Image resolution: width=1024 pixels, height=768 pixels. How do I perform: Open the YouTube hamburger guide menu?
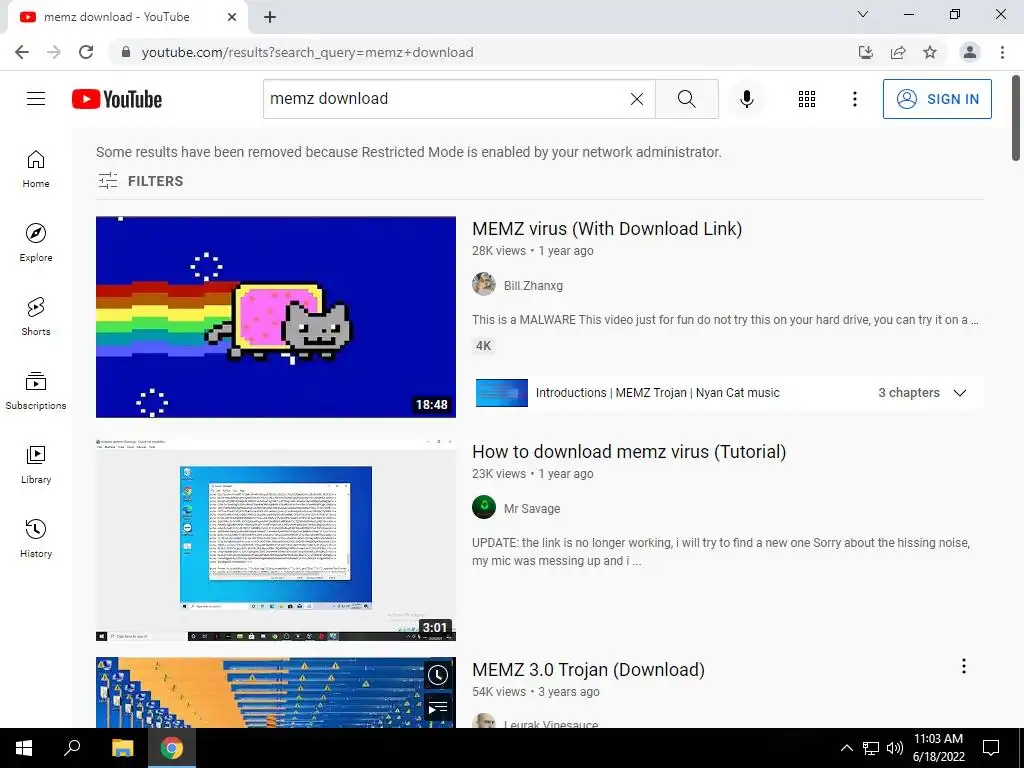[36, 99]
